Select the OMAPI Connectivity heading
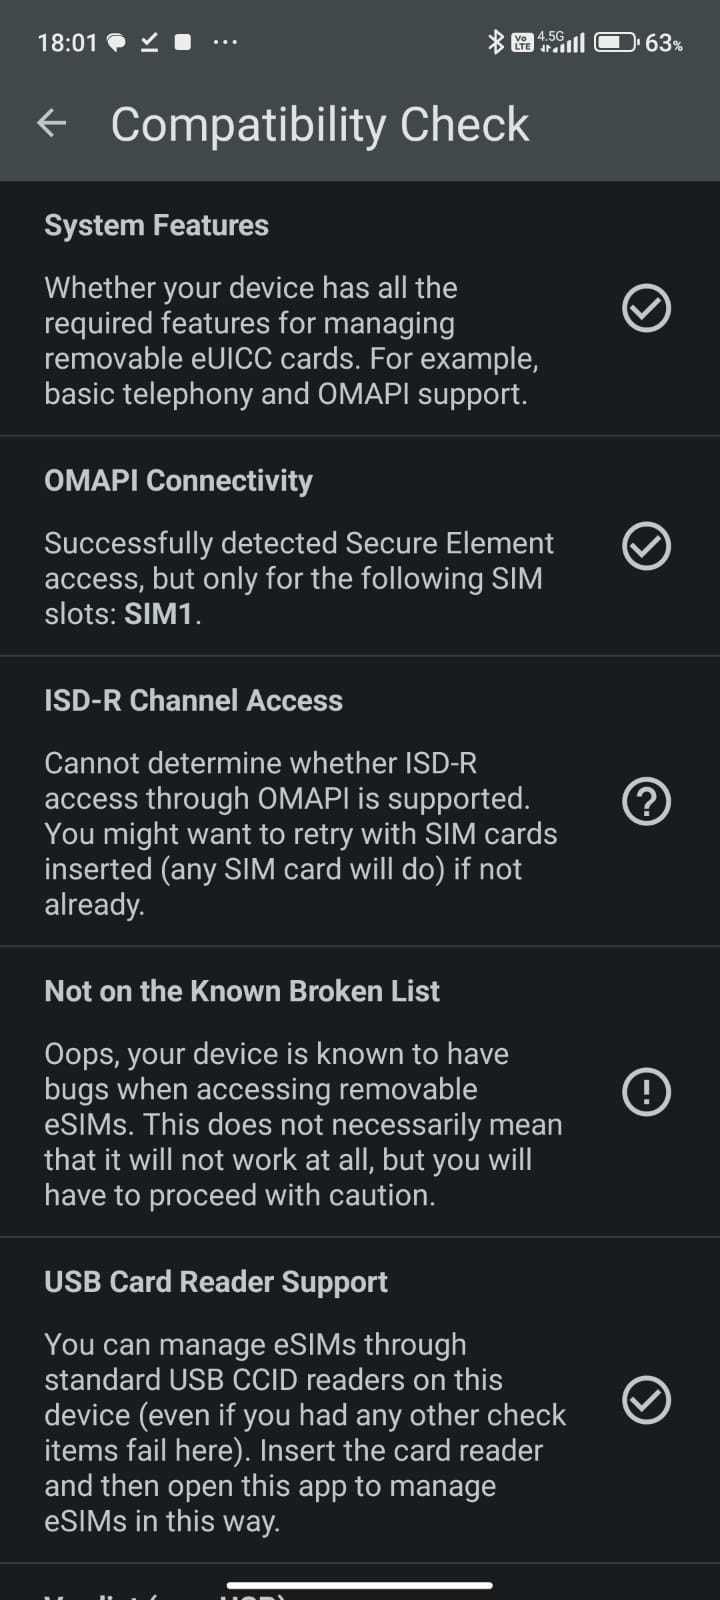This screenshot has height=1600, width=720. pyautogui.click(x=178, y=481)
